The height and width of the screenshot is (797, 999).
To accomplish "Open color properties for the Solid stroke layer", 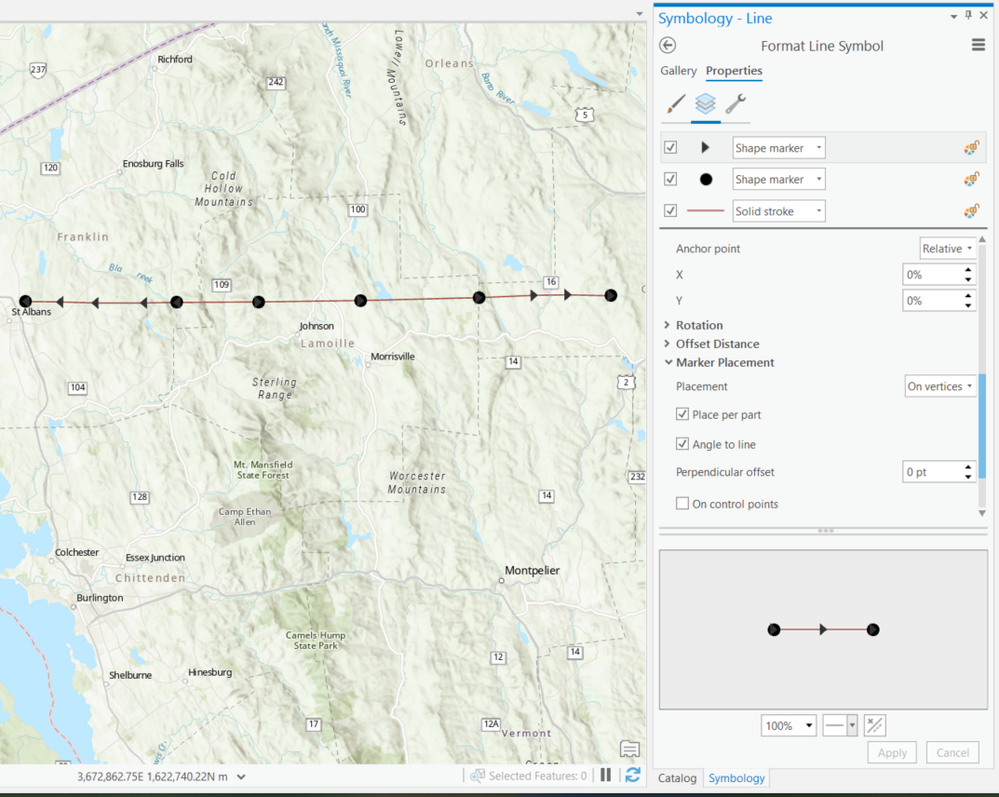I will 971,211.
